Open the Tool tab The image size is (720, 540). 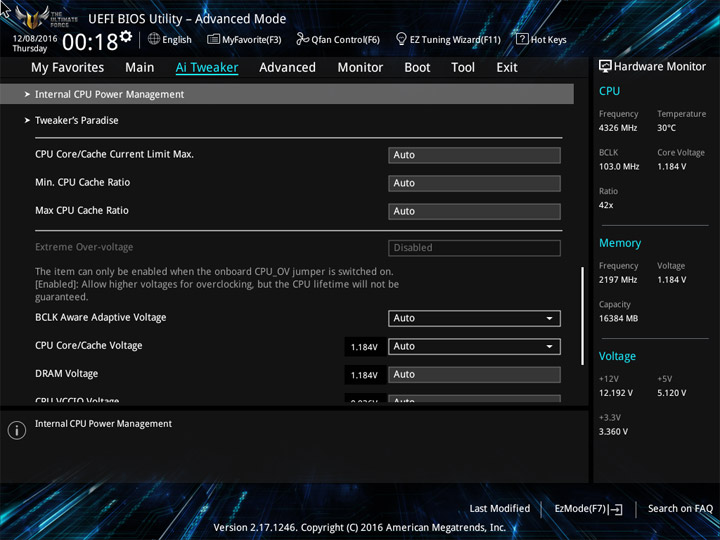point(463,68)
